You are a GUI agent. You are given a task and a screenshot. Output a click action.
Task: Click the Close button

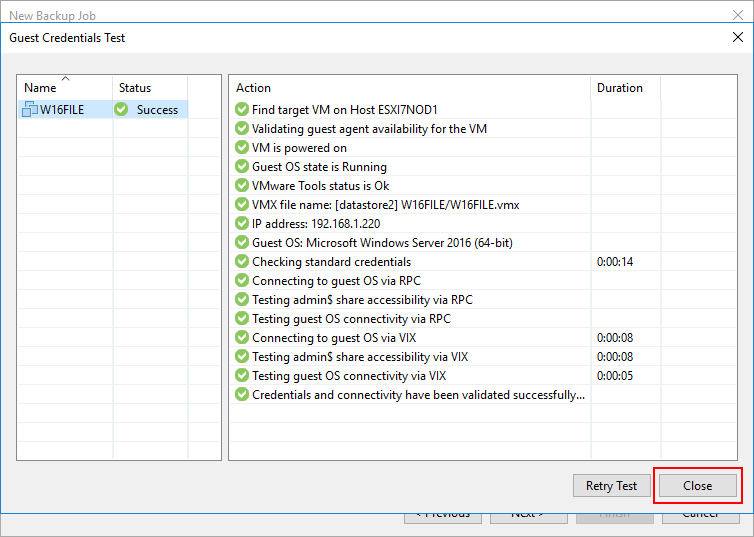(x=697, y=486)
